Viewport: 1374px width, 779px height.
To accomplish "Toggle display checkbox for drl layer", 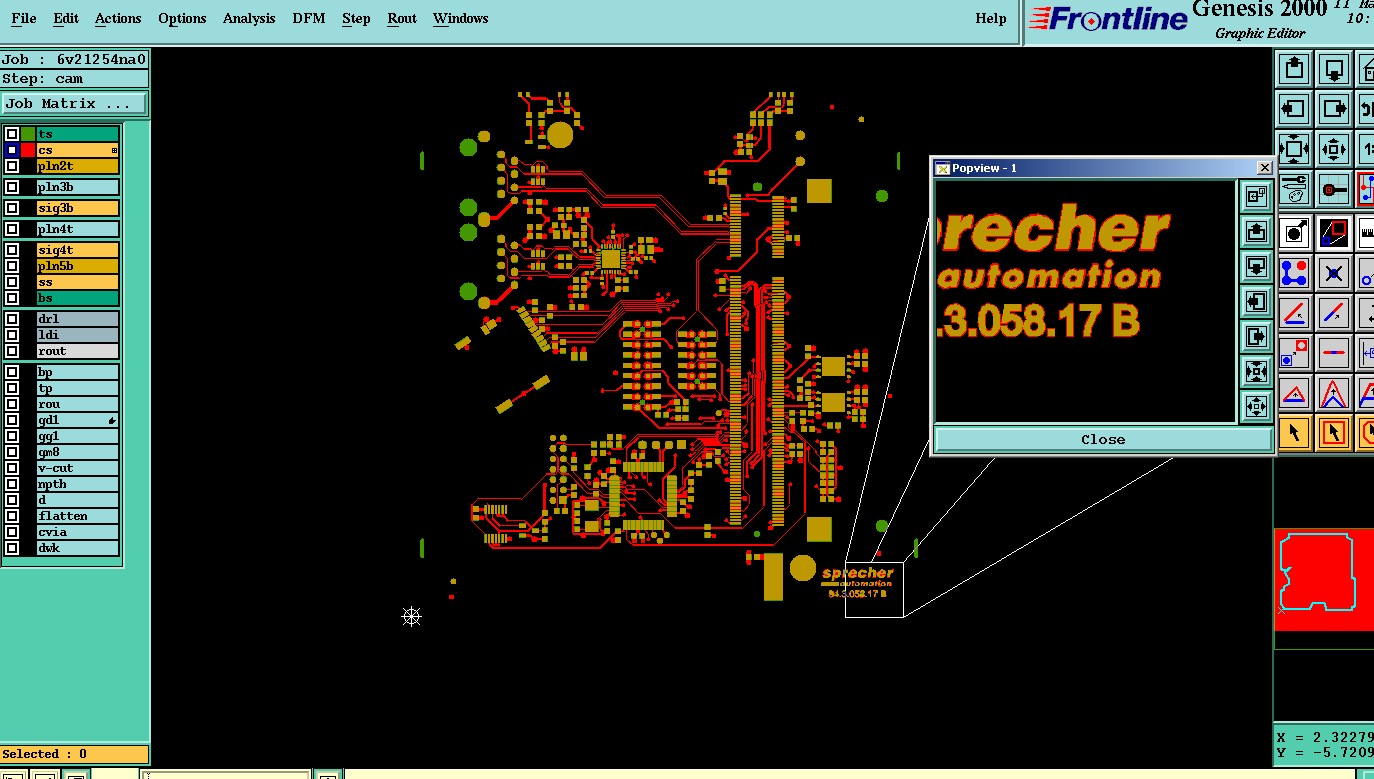I will coord(12,319).
